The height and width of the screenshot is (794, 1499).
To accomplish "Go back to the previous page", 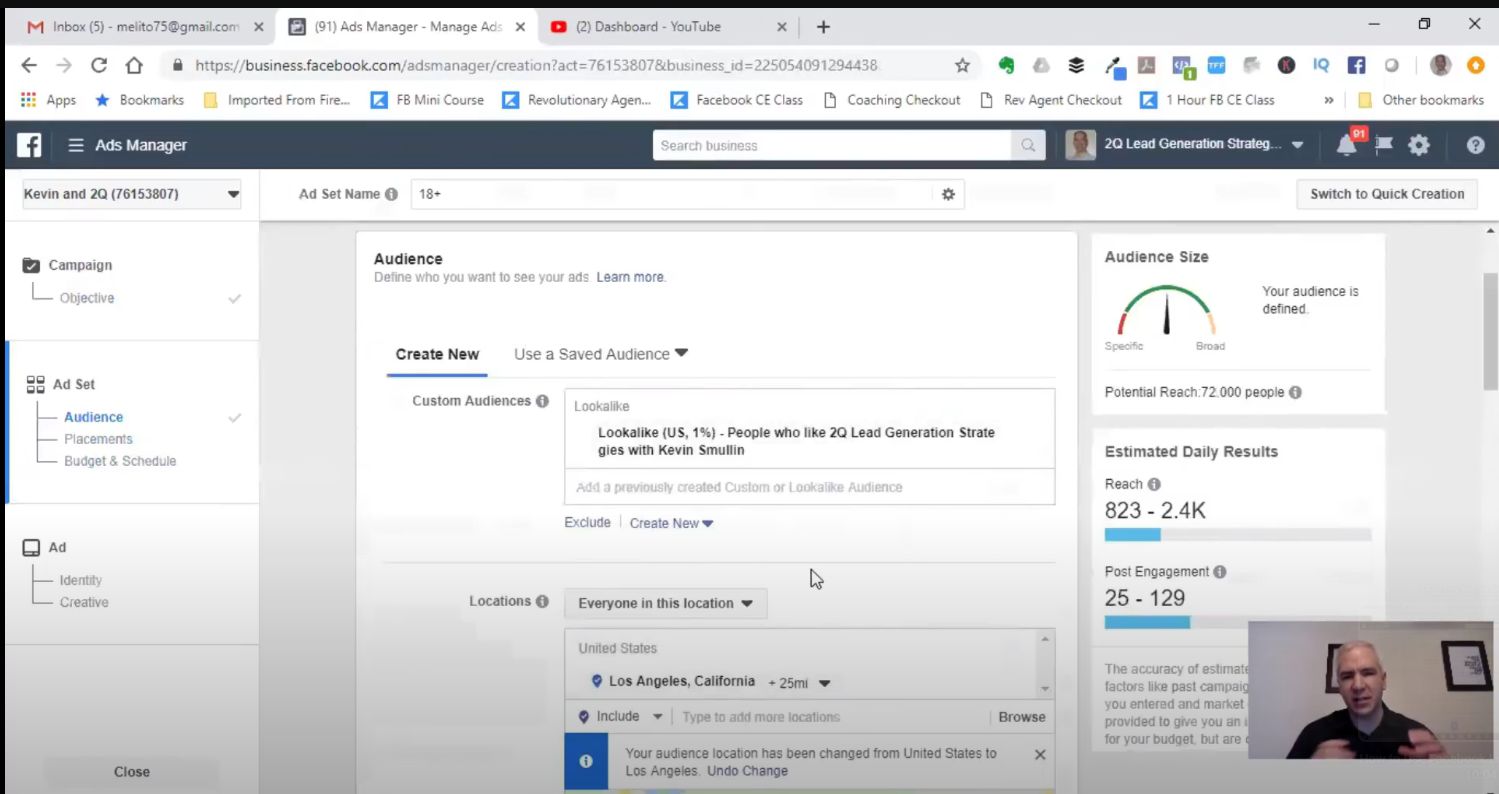I will 29,65.
